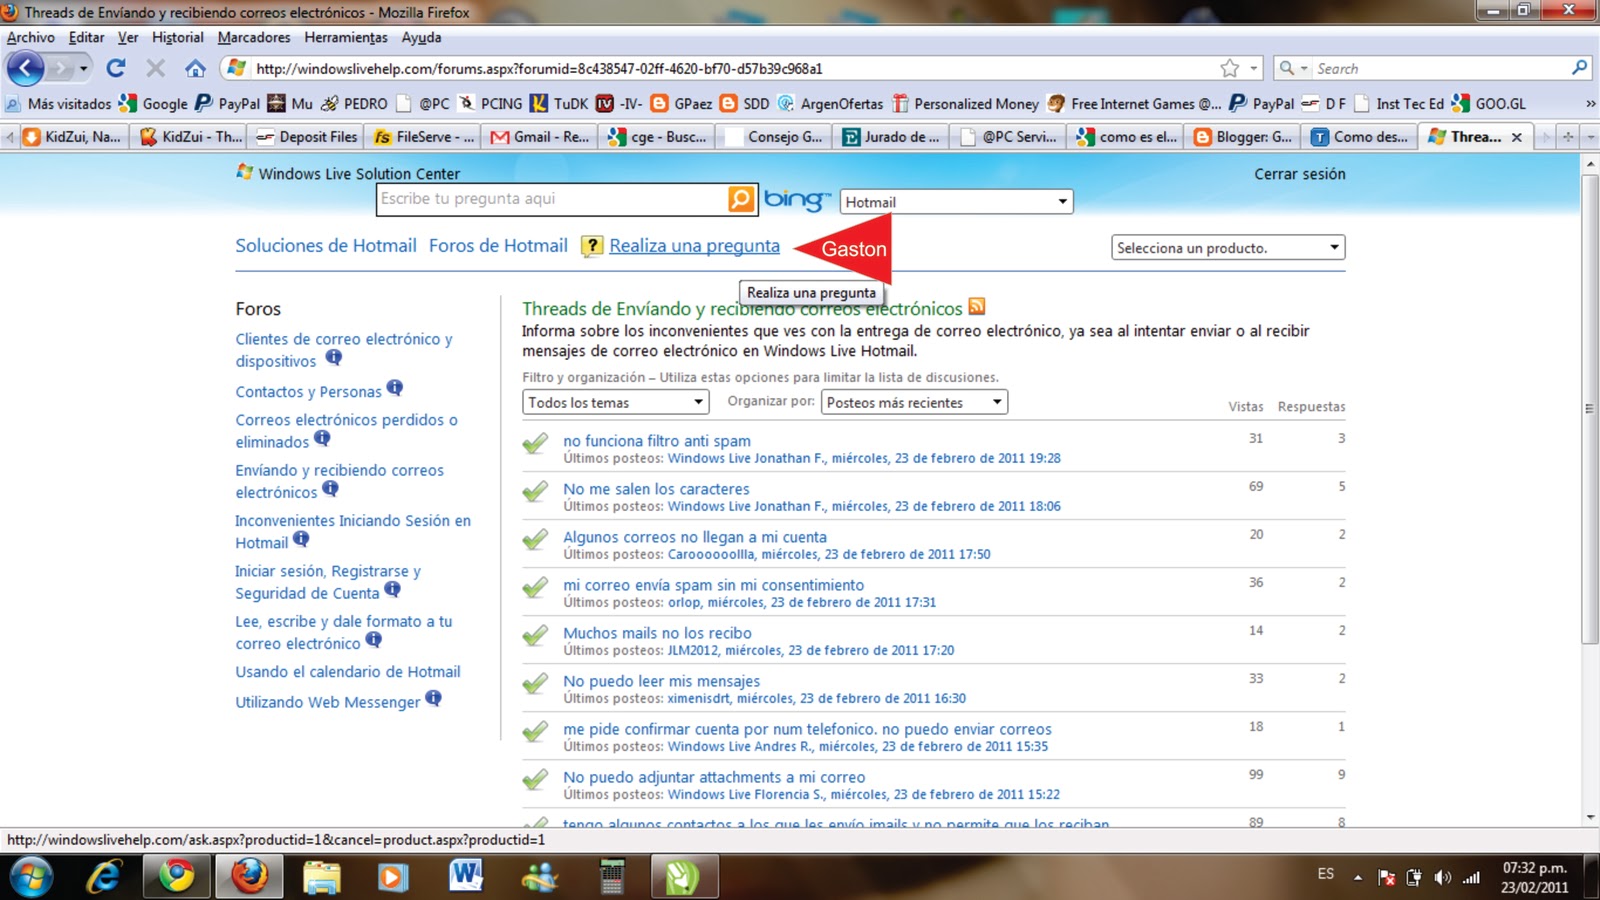Go back with the browser Back arrow
Viewport: 1600px width, 900px height.
(26, 68)
